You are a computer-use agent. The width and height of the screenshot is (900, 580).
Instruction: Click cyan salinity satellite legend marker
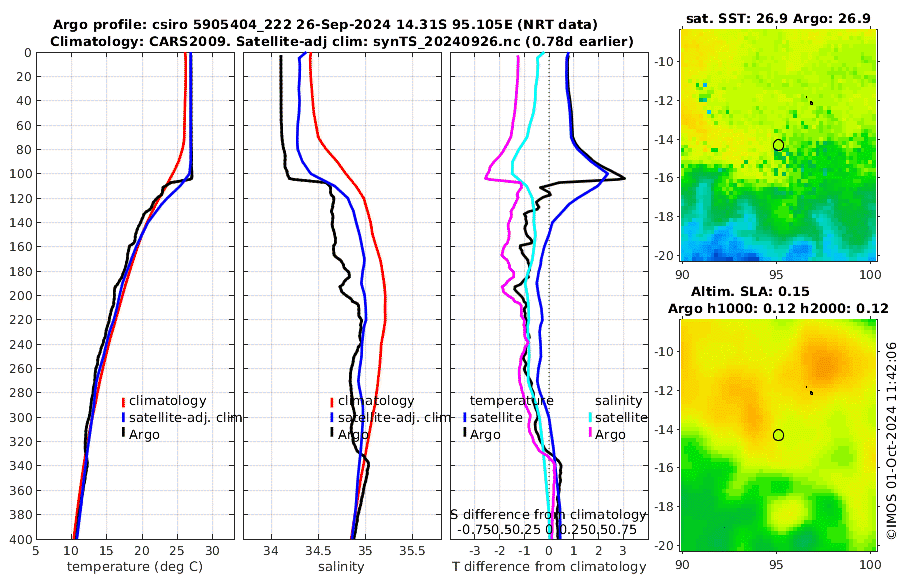(x=590, y=418)
